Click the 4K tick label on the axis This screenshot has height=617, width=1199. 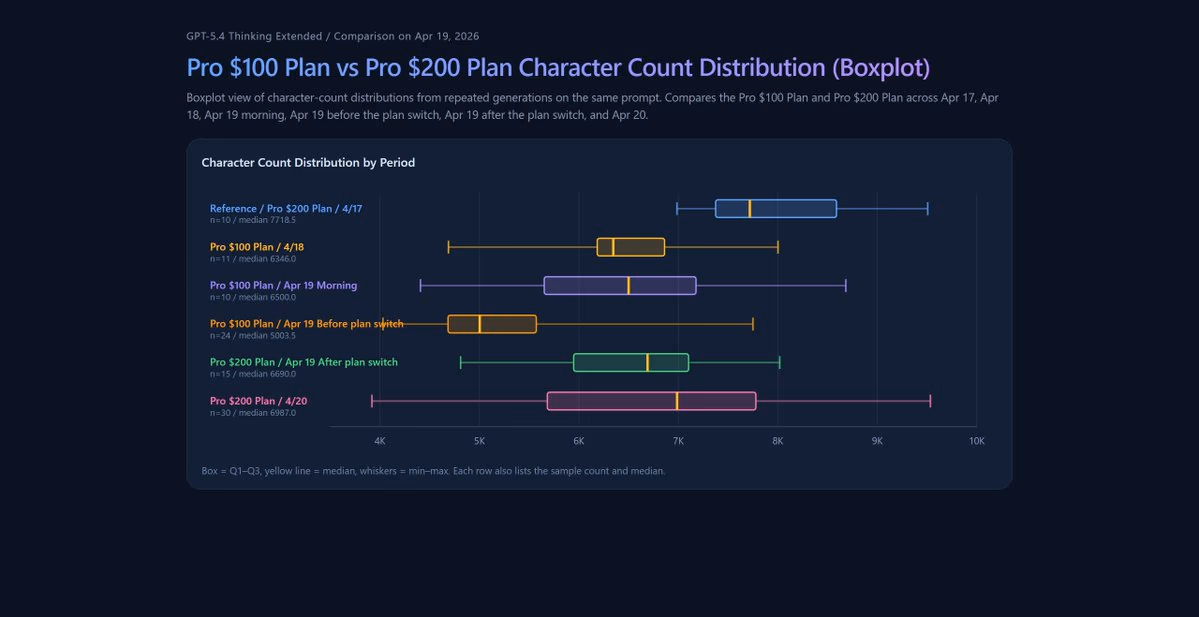click(x=380, y=441)
